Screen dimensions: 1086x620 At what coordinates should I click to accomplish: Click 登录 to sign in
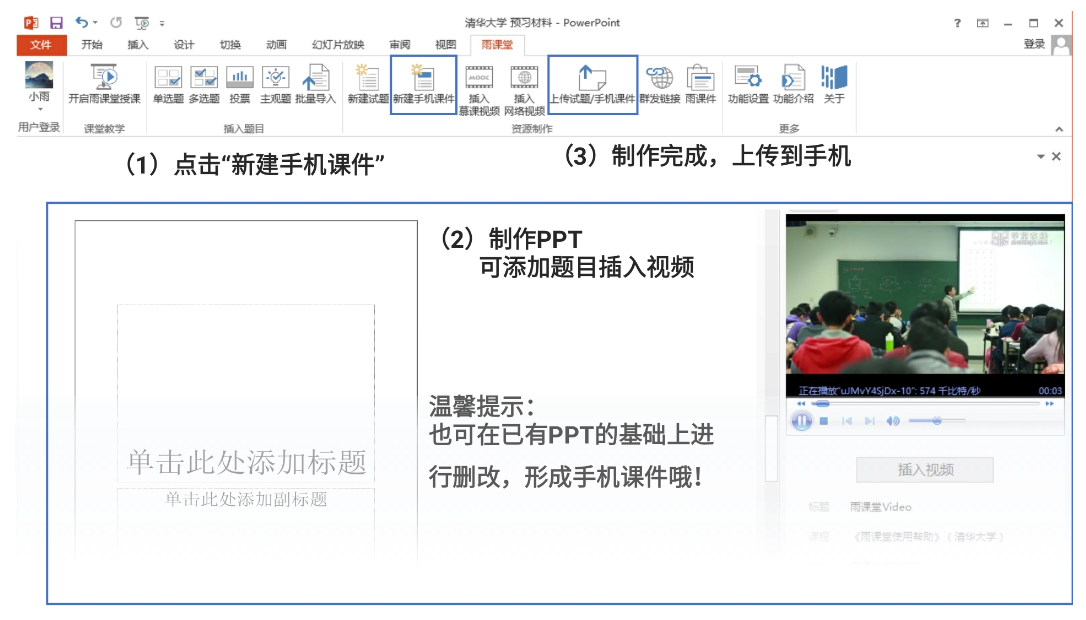1034,44
